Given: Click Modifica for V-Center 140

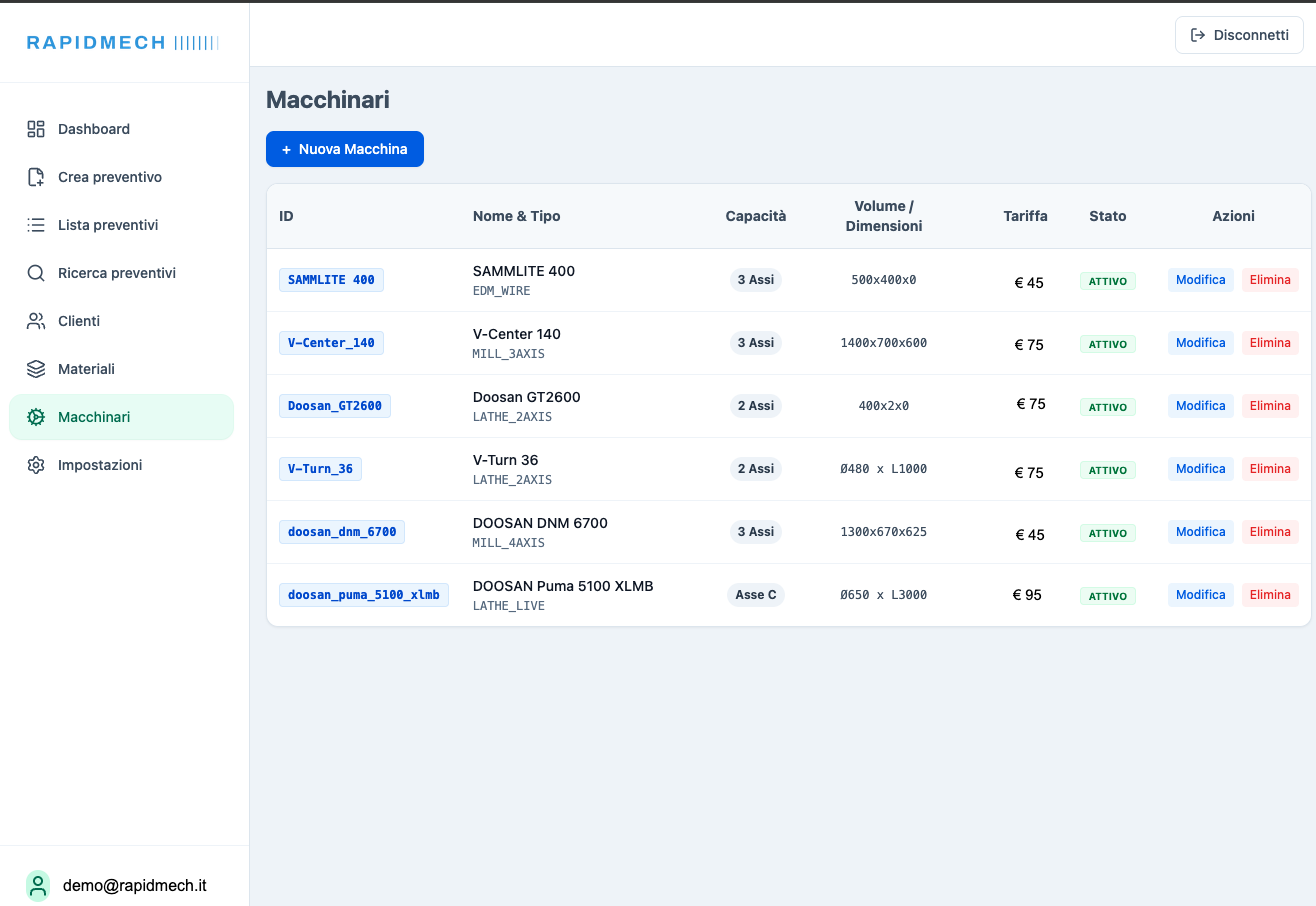Looking at the screenshot, I should [1200, 343].
